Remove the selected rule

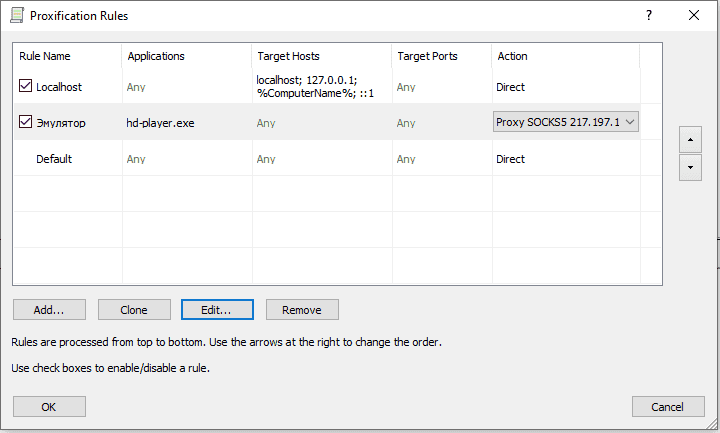pyautogui.click(x=302, y=310)
